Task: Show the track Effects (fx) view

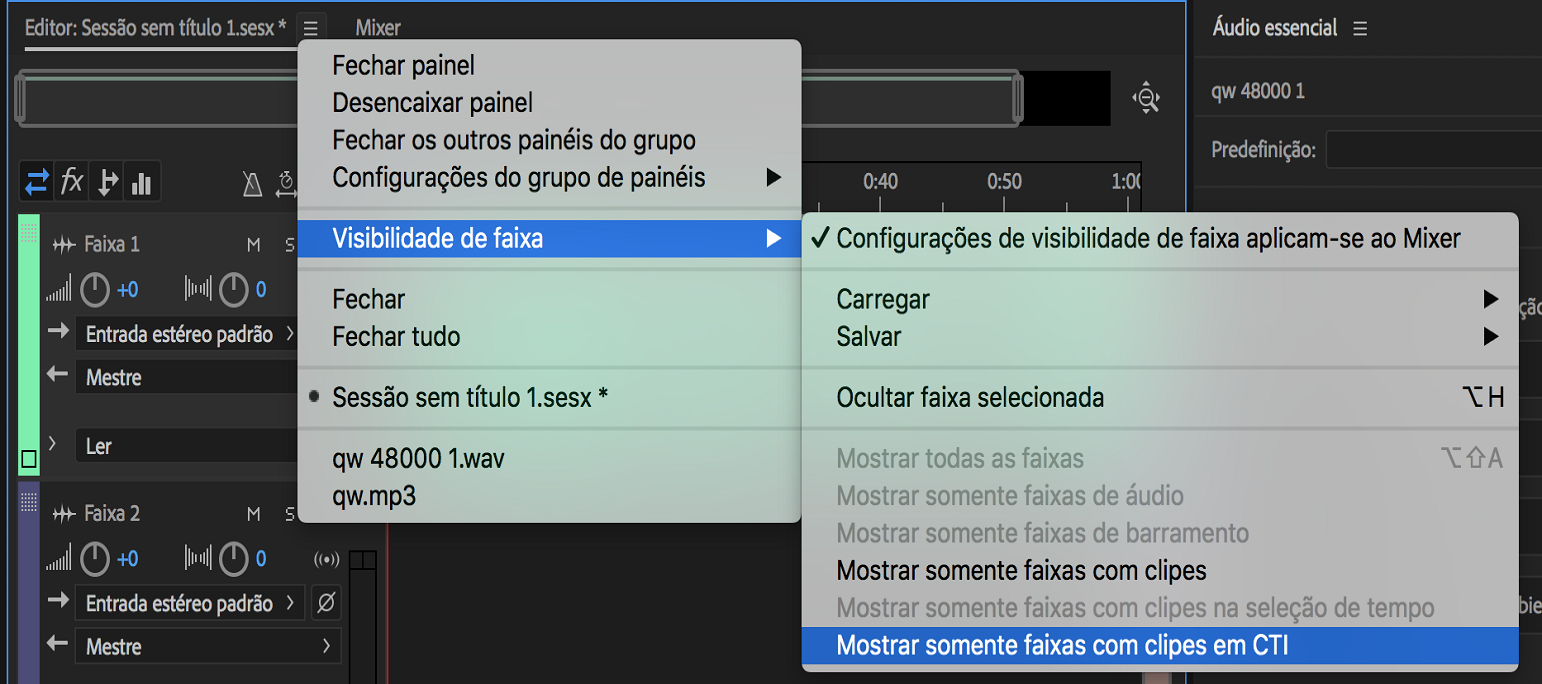Action: [x=72, y=183]
